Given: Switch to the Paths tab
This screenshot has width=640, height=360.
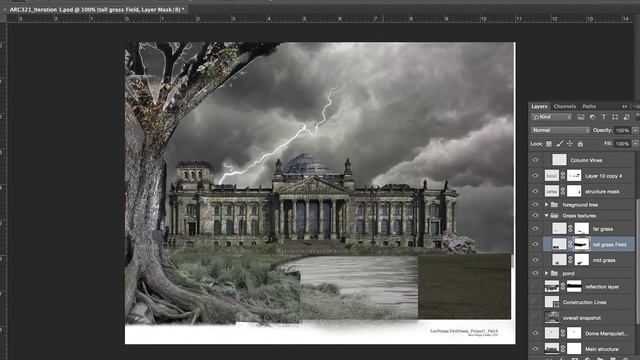Looking at the screenshot, I should 589,107.
